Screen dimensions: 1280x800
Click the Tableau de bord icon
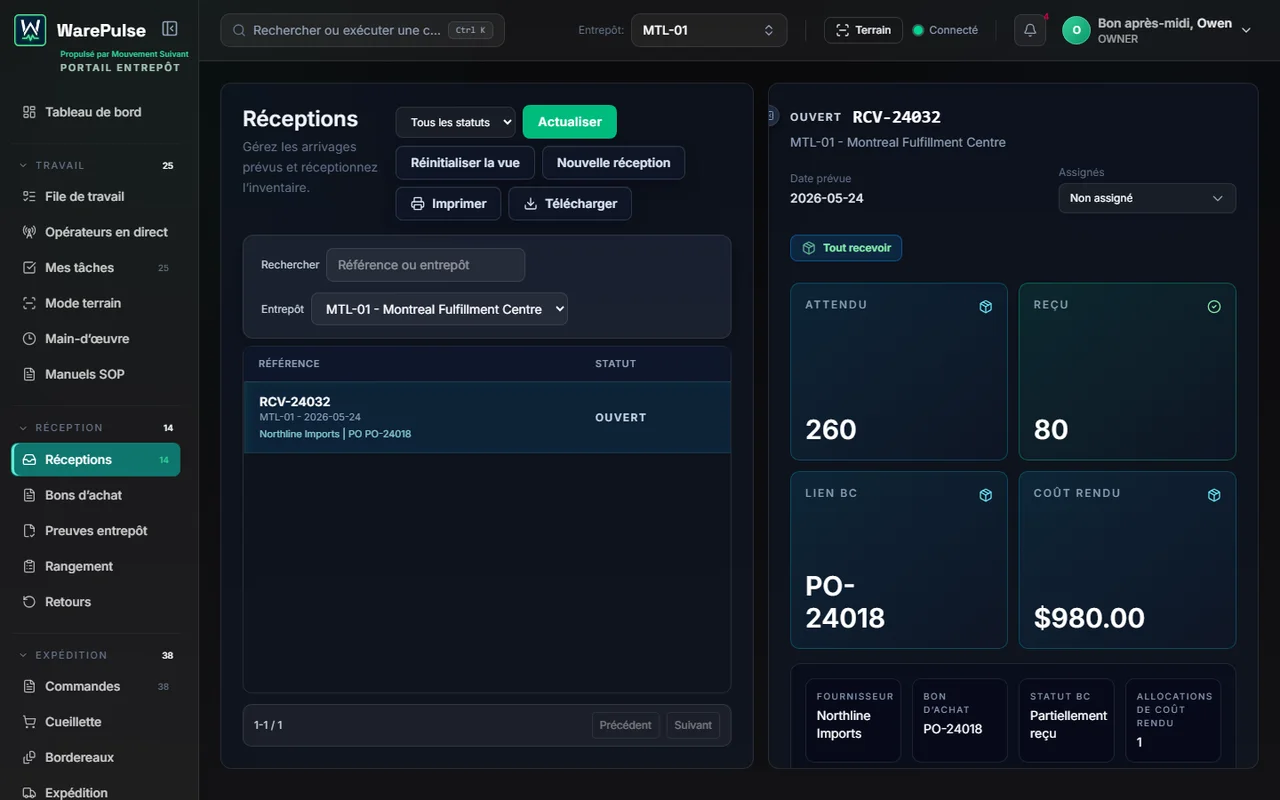pyautogui.click(x=29, y=112)
